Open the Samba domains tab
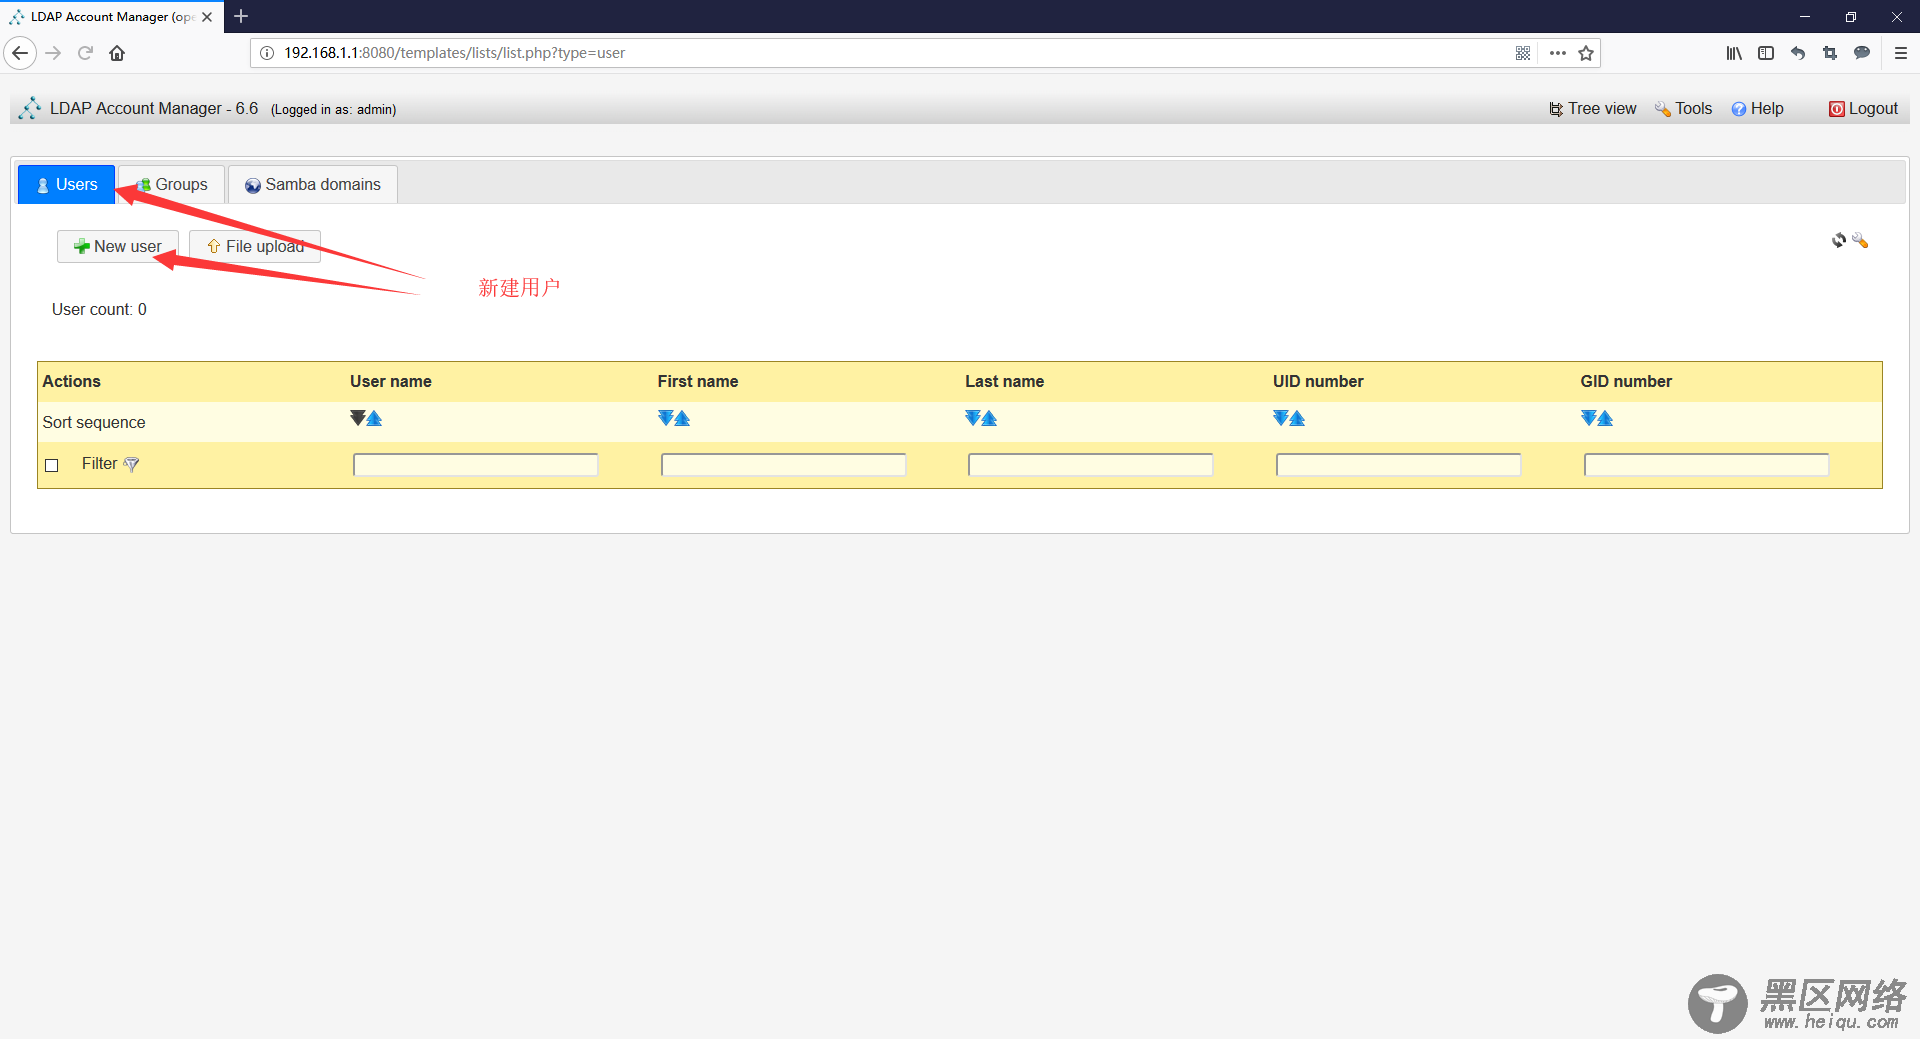1920x1039 pixels. (313, 185)
